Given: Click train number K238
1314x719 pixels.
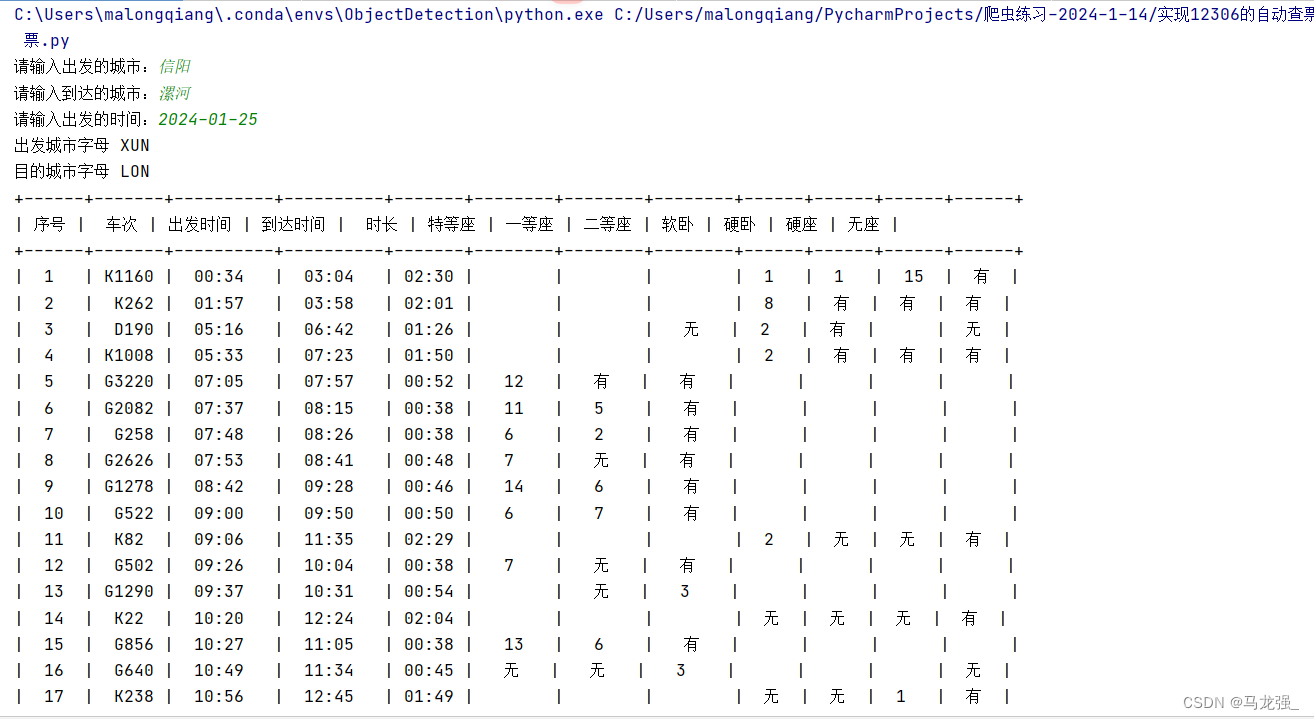Looking at the screenshot, I should point(134,697).
